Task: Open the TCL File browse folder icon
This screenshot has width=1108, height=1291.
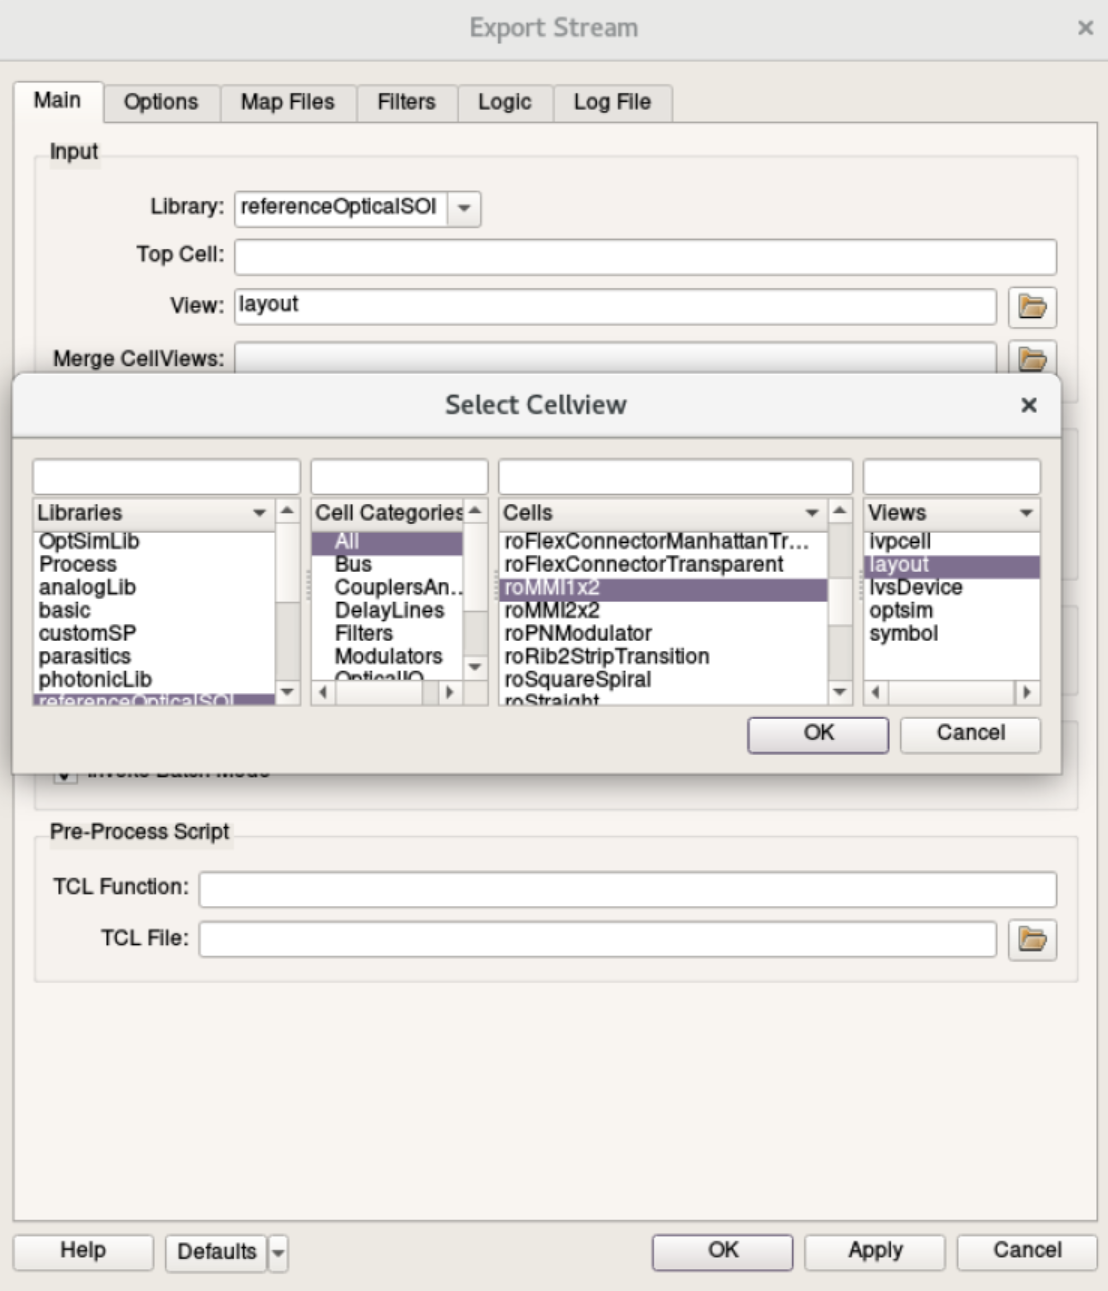Action: coord(1032,939)
